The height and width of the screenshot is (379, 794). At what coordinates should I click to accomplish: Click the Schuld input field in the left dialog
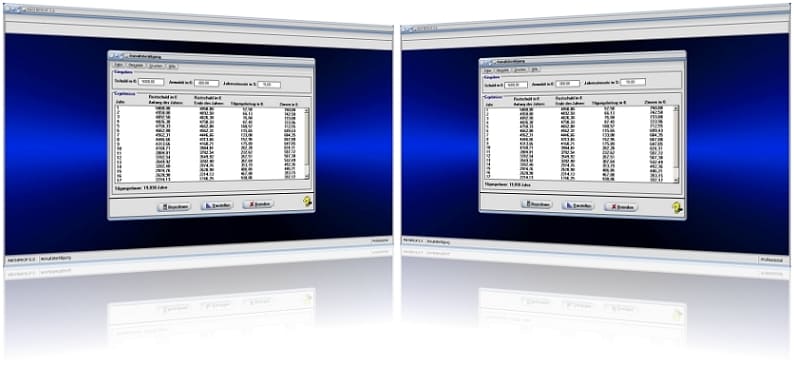point(151,81)
